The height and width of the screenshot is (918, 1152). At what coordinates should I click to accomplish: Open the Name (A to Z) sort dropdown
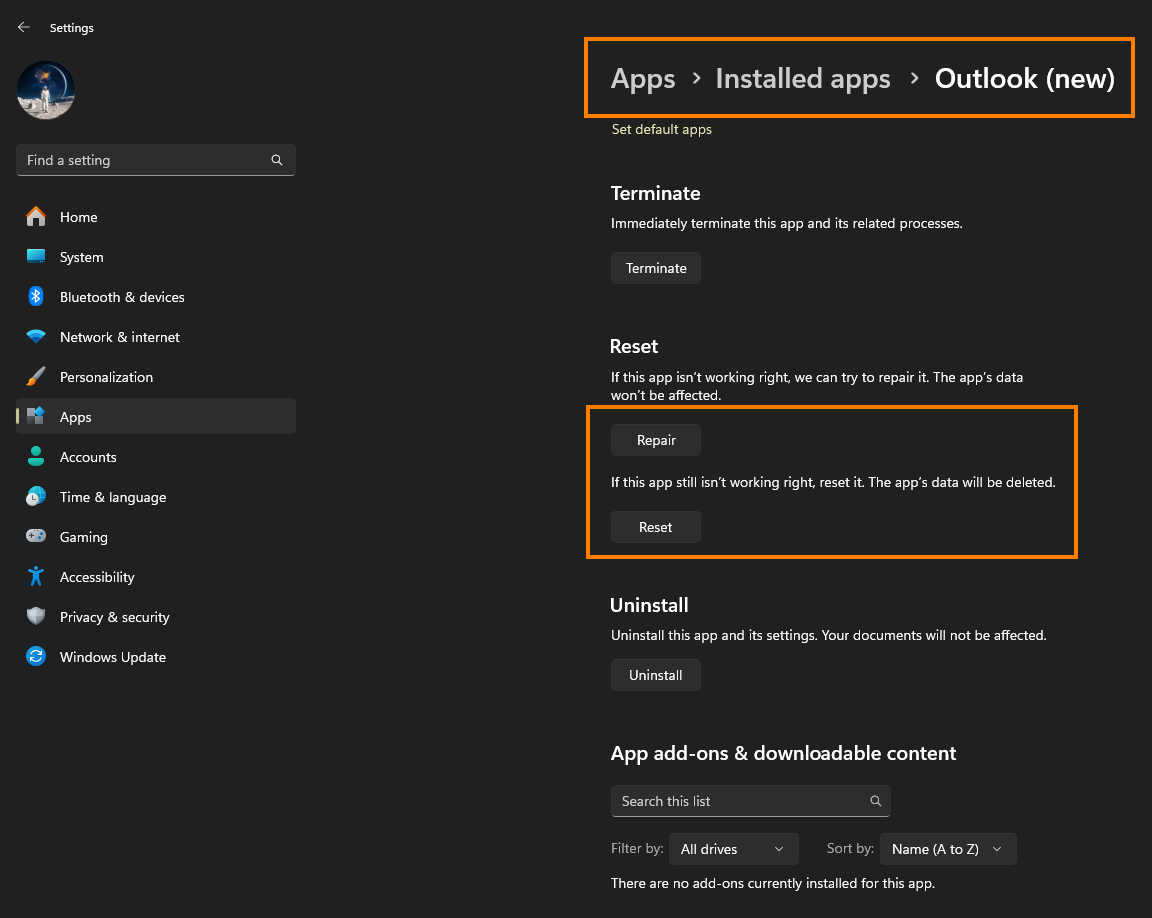tap(948, 849)
